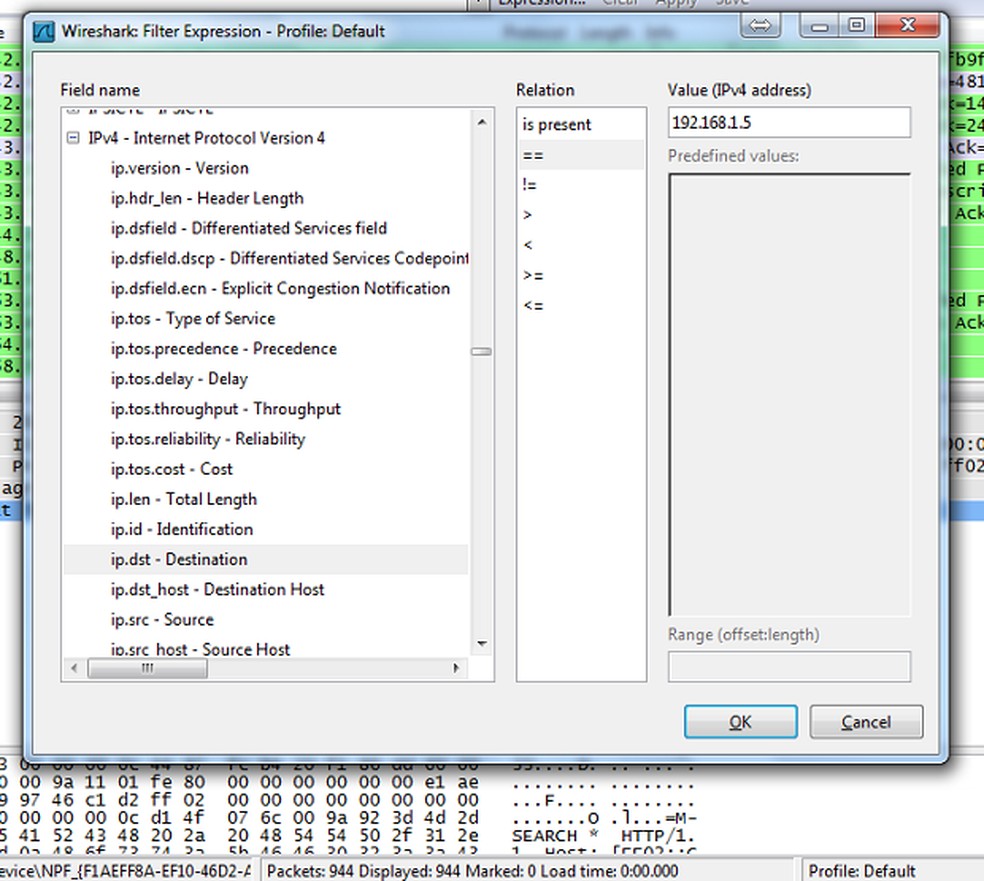Click 'Packets: 944 Displayed: 944' status bar text
This screenshot has height=881, width=984.
pos(363,872)
